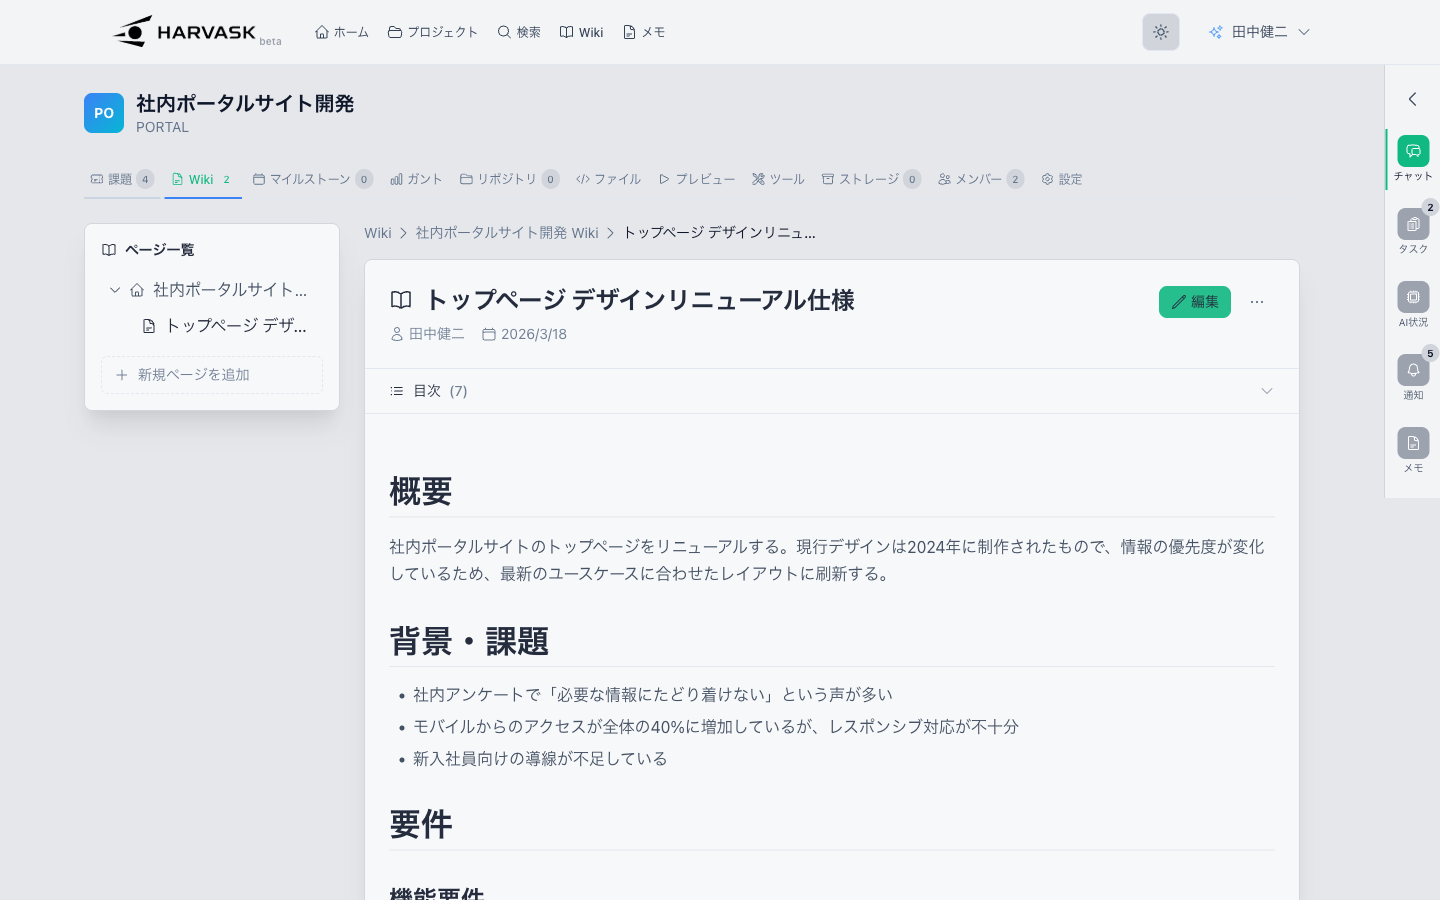Open the タスク sidebar icon
The image size is (1440, 900).
(1412, 225)
